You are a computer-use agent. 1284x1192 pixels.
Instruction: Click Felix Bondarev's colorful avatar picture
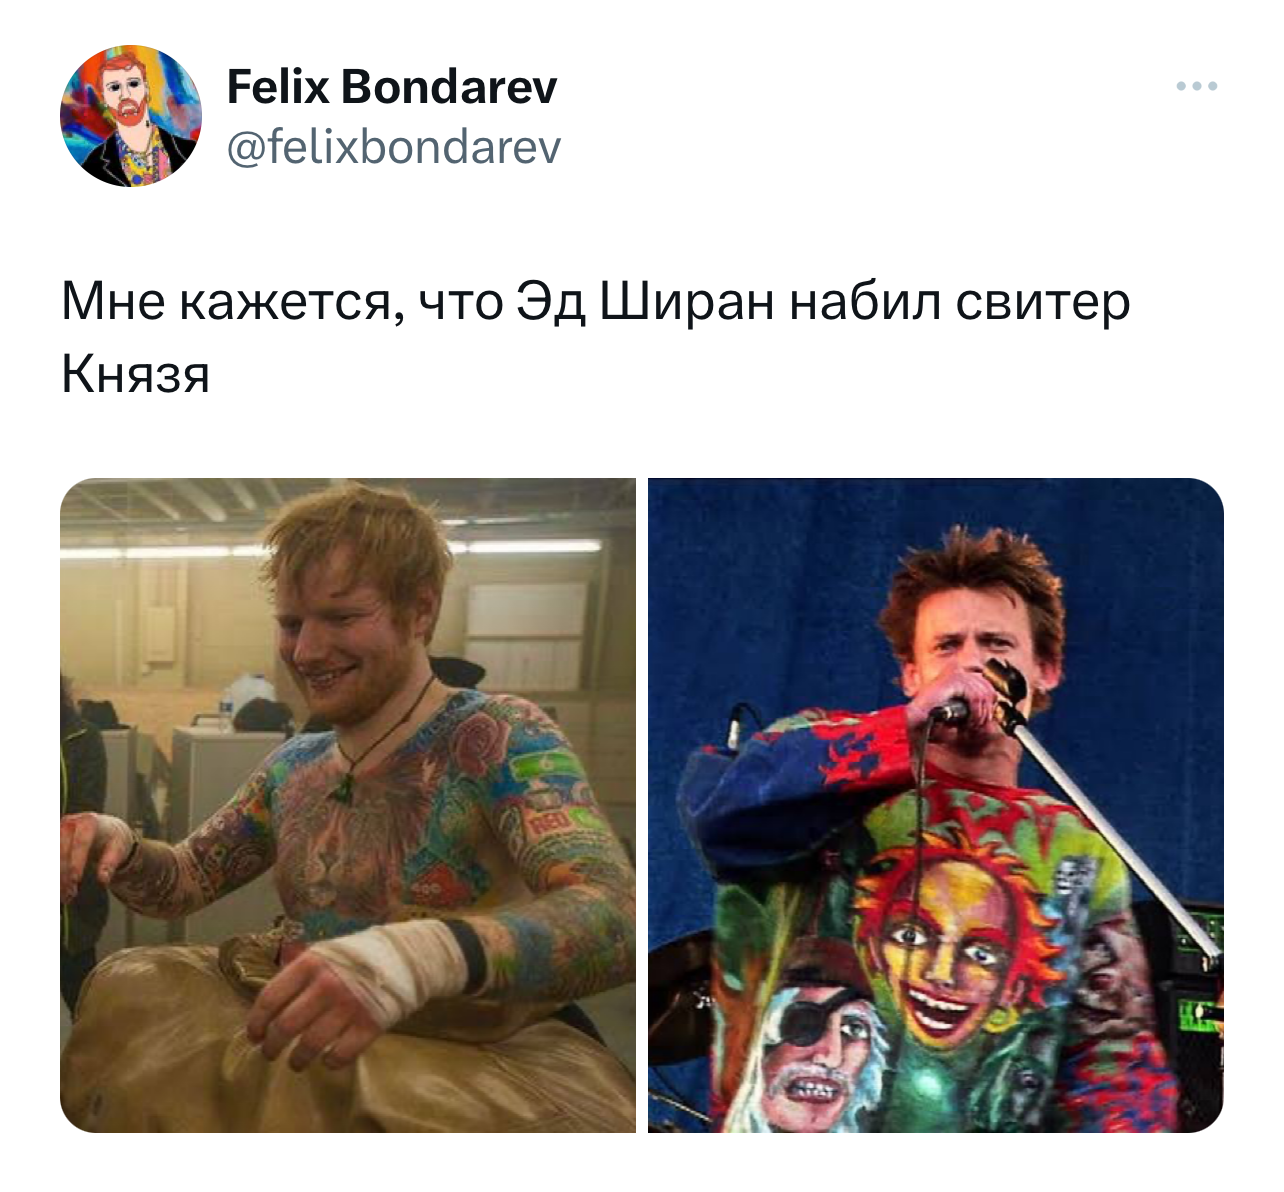coord(131,116)
